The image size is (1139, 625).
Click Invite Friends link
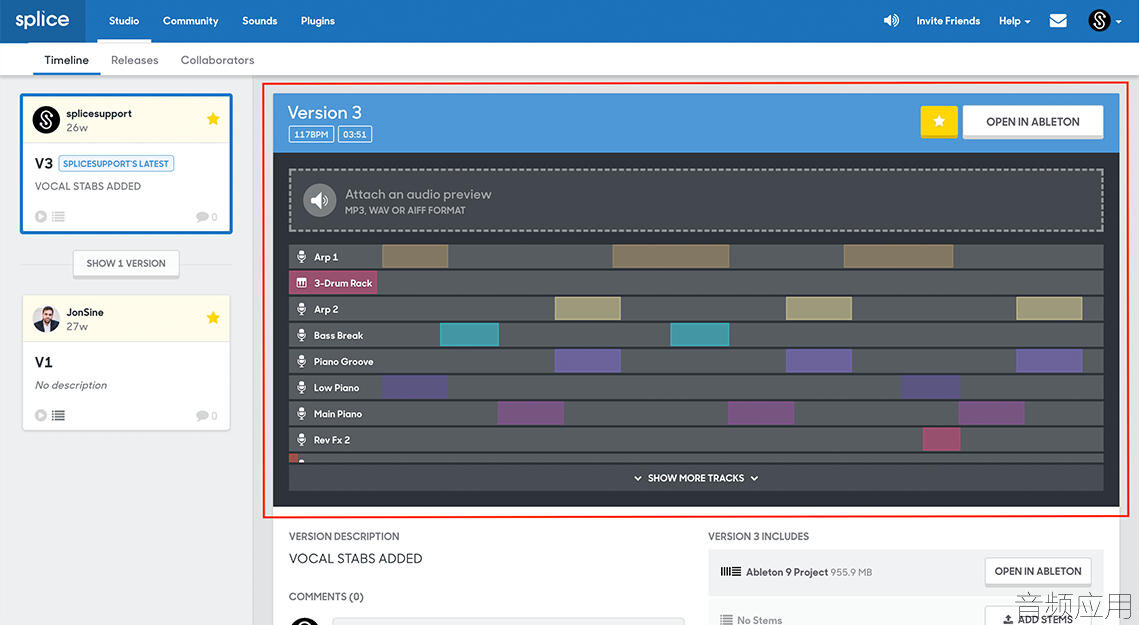coord(948,21)
